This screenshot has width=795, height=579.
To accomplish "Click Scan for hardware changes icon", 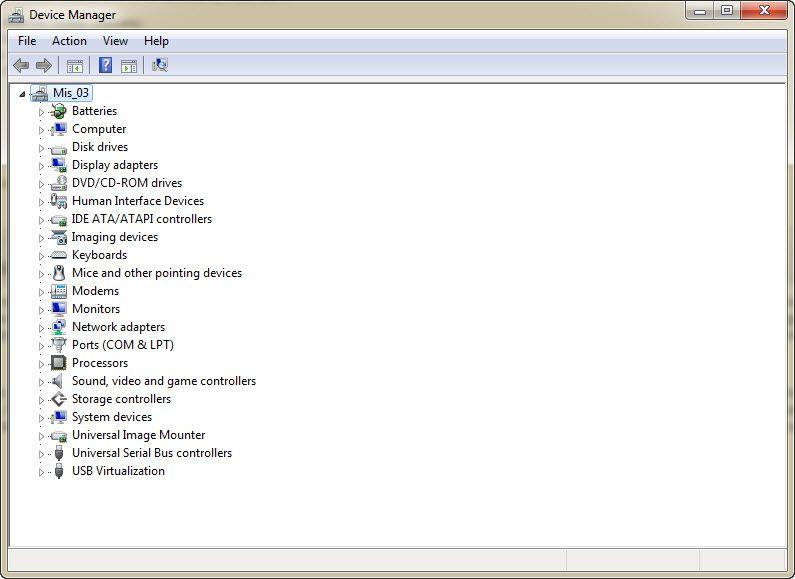I will point(160,65).
